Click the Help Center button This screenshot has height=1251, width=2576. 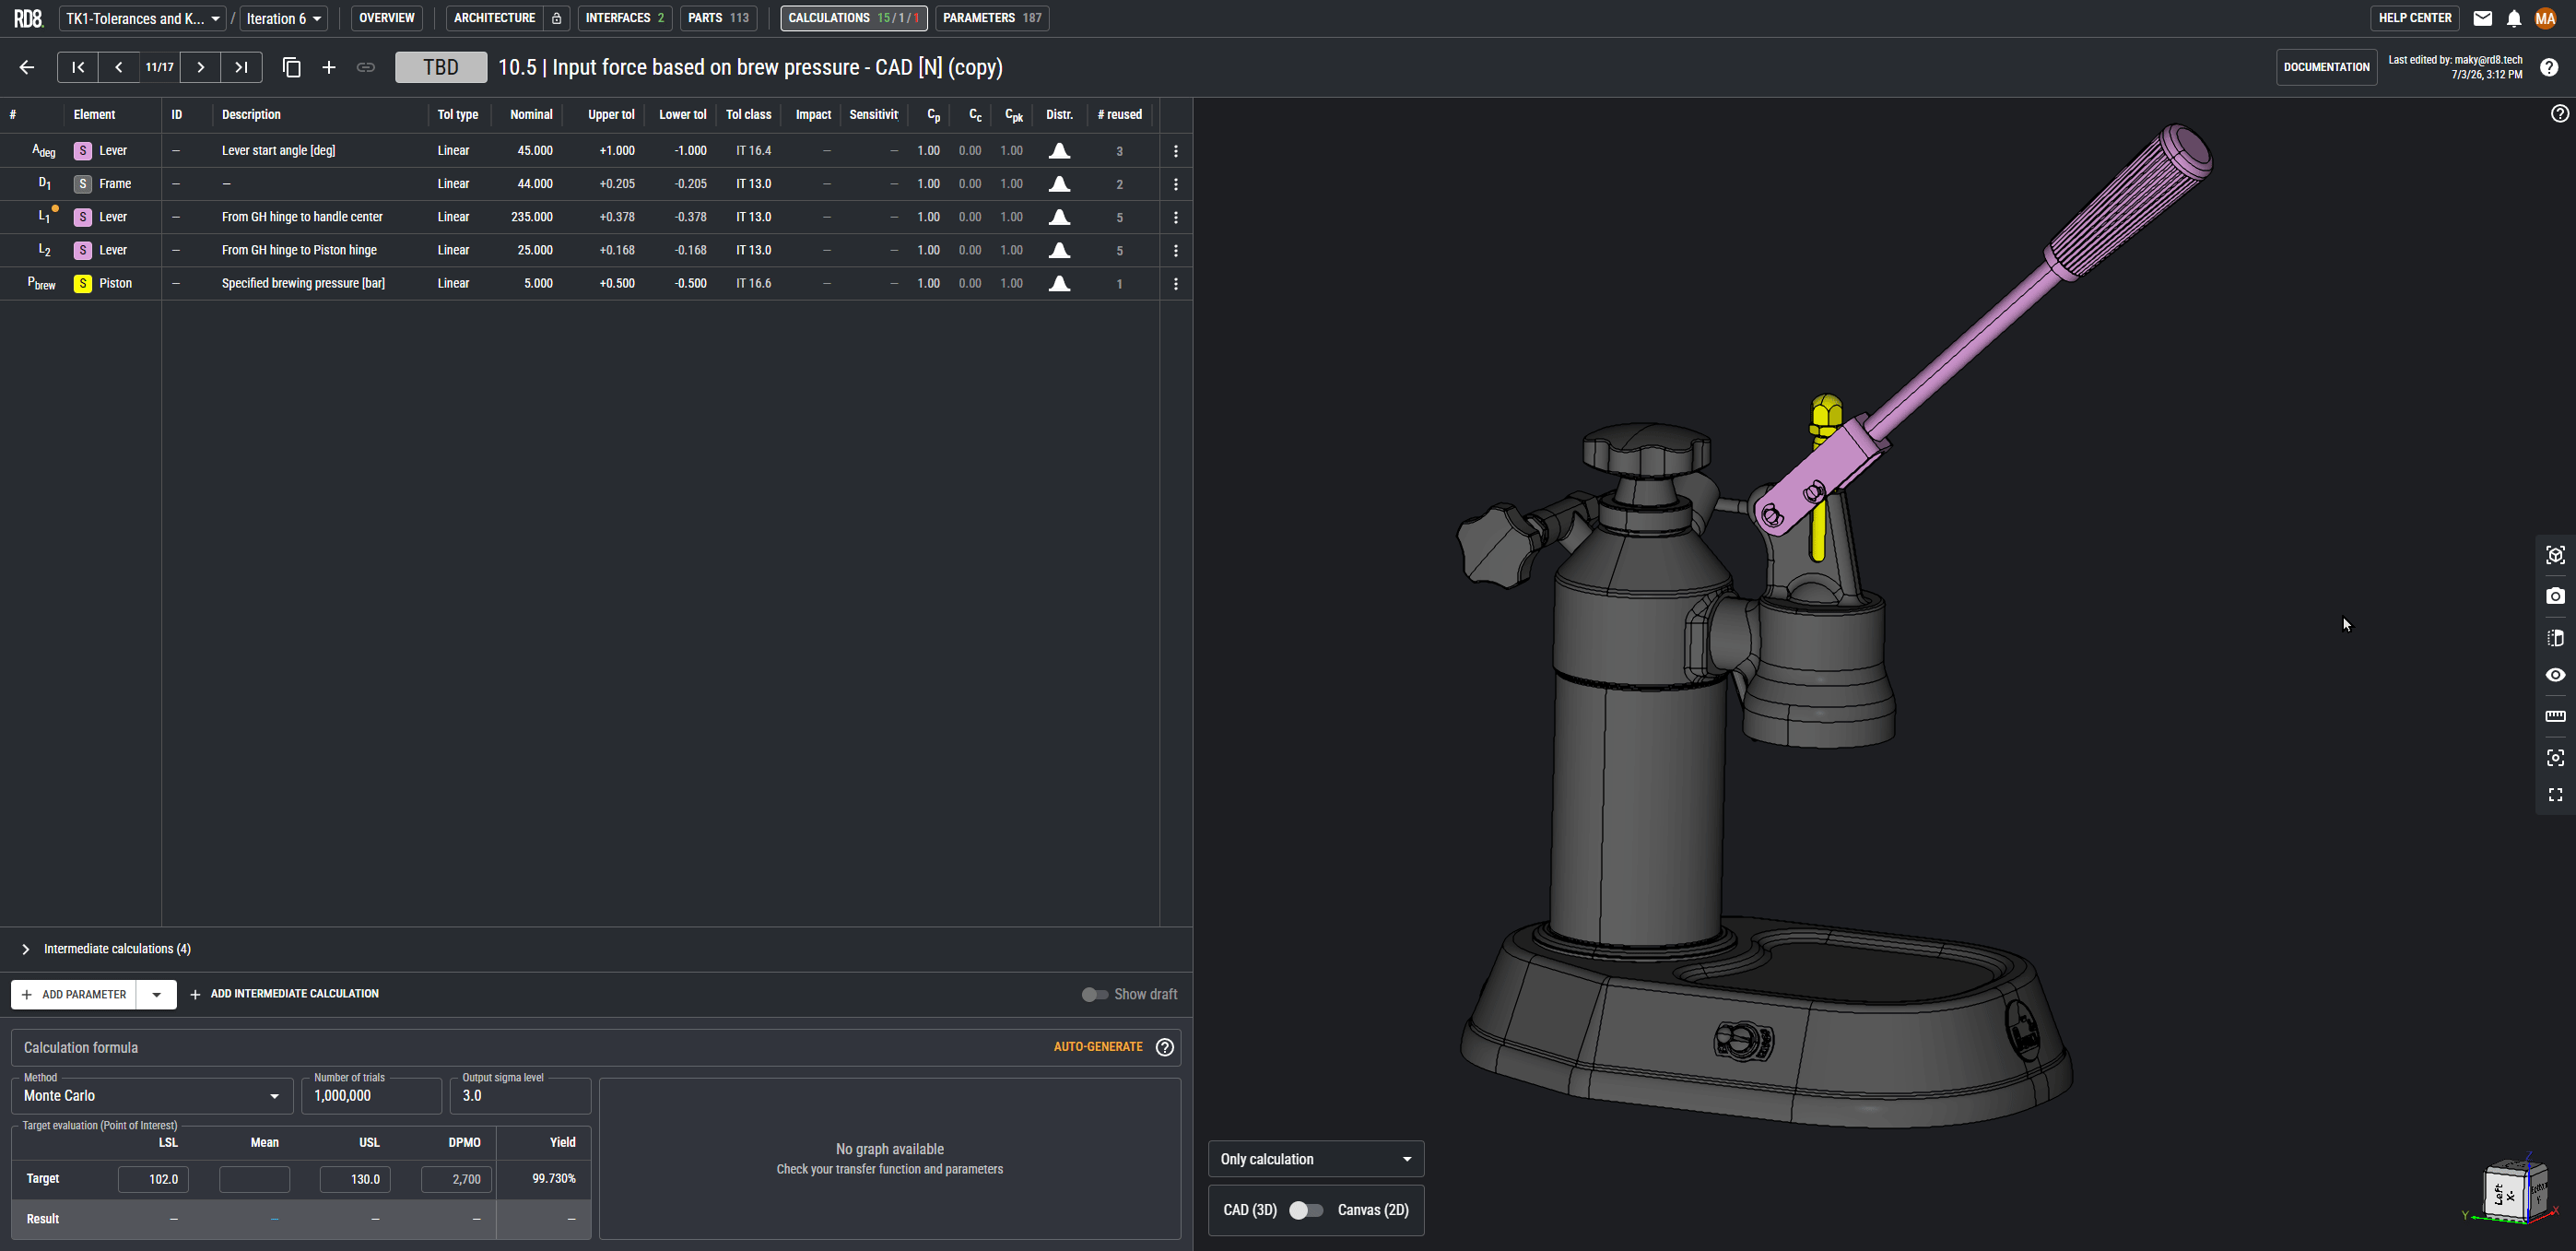[x=2415, y=18]
